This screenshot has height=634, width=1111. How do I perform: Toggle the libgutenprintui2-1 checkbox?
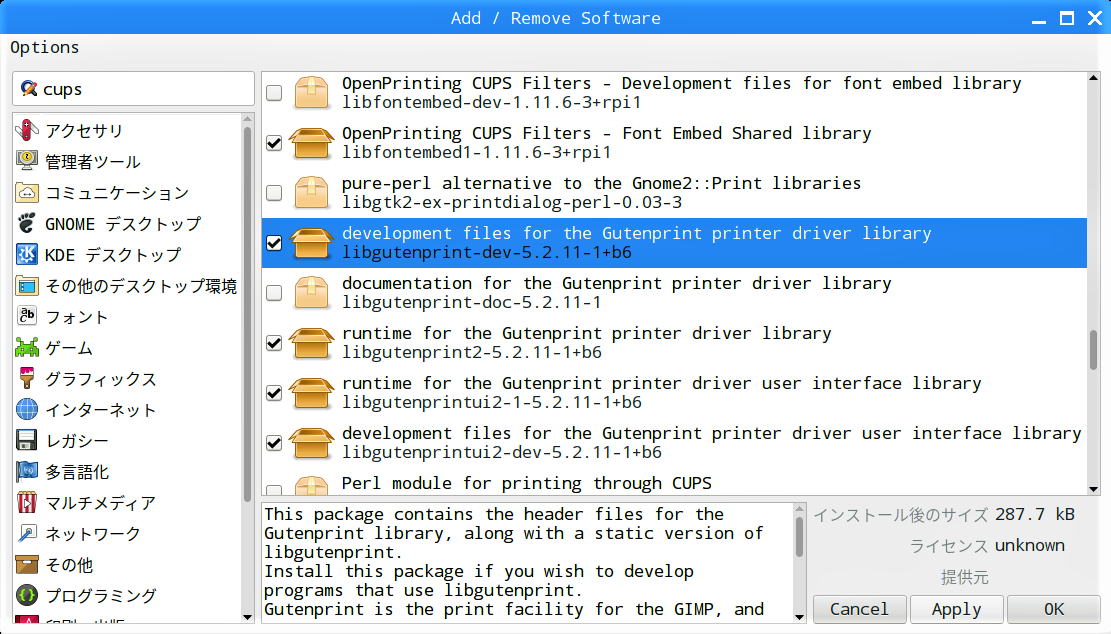274,393
